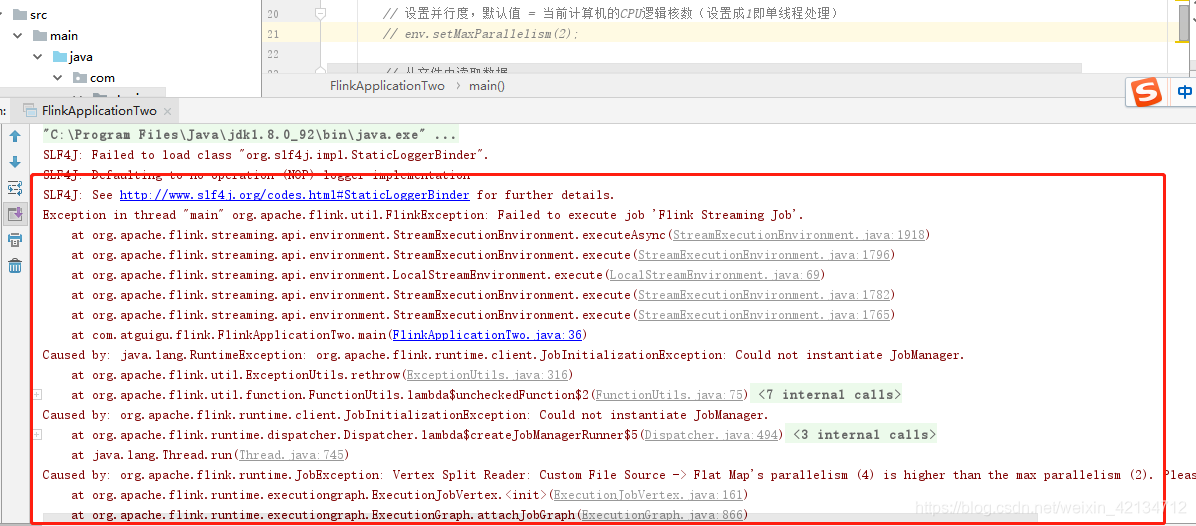Click the "Caused by: ...client.JobInitializationException" line

point(405,415)
